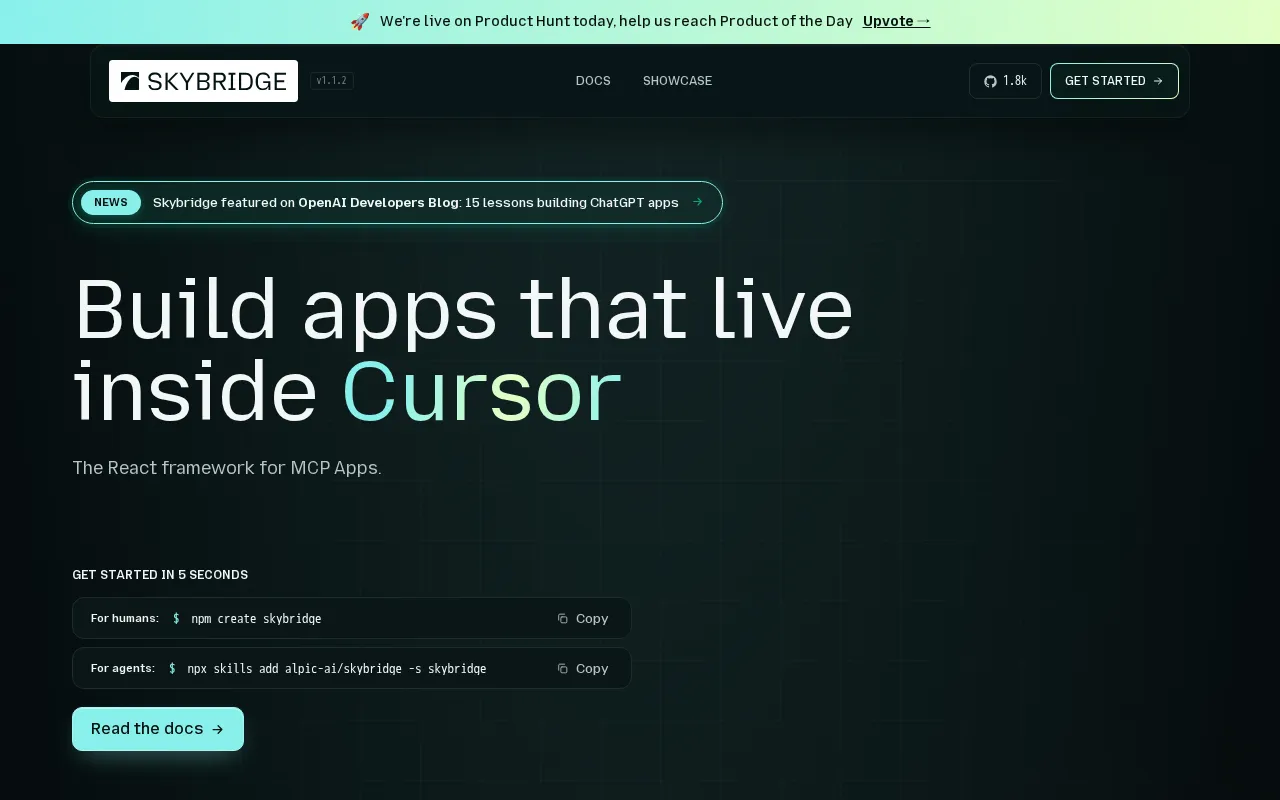
Task: Click 'The React framework for MCP Apps' tagline
Action: [x=227, y=467]
